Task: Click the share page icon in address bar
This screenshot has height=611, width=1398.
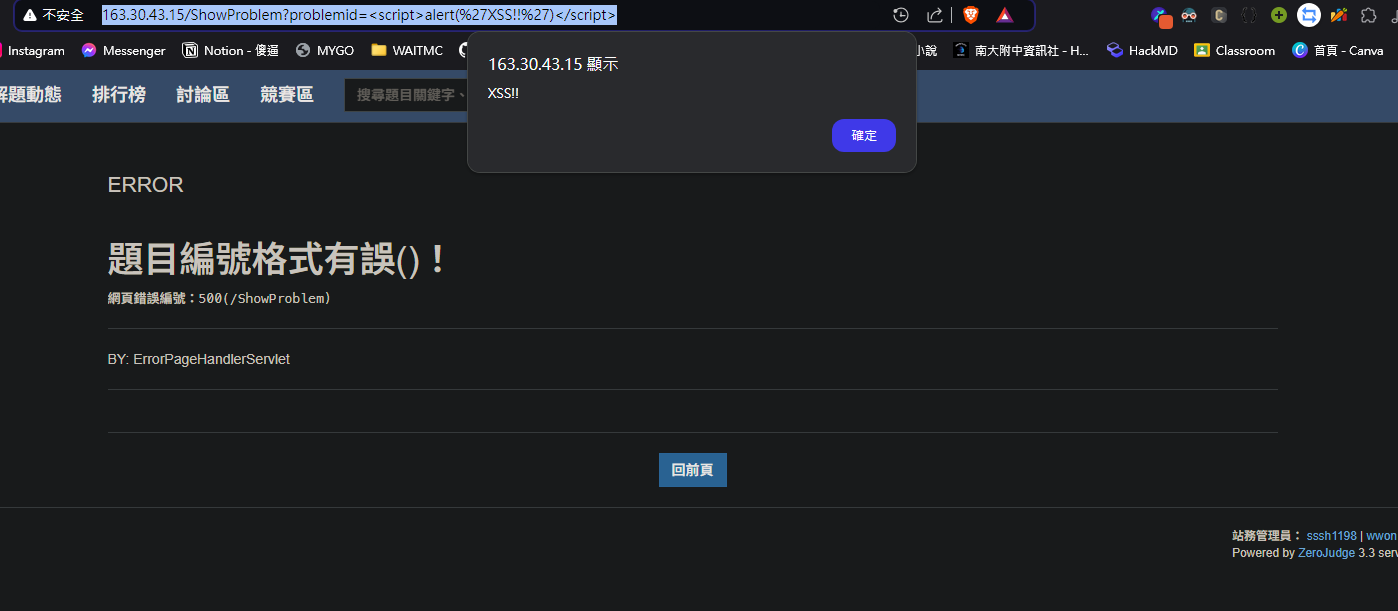Action: 935,15
